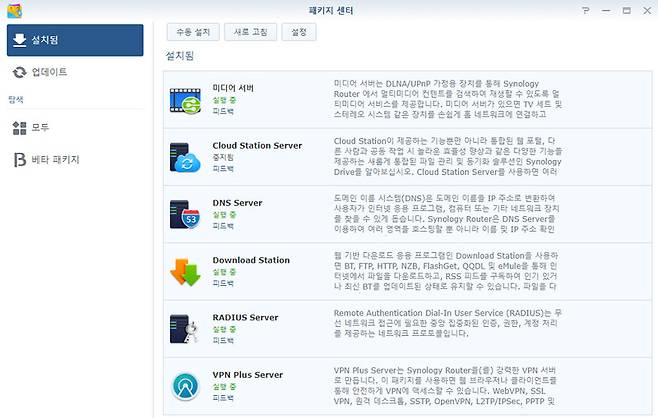
Task: Click the Media Server film-strip icon
Action: (x=185, y=100)
